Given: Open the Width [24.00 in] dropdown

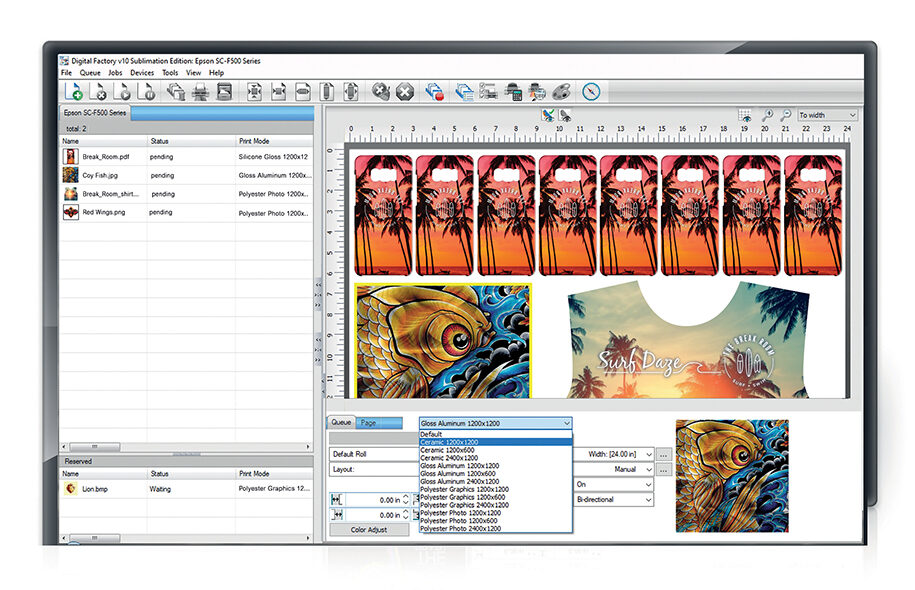Looking at the screenshot, I should tap(613, 454).
